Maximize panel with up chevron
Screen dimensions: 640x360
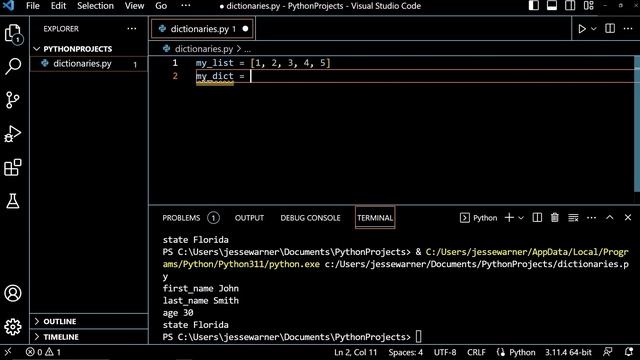tap(609, 218)
